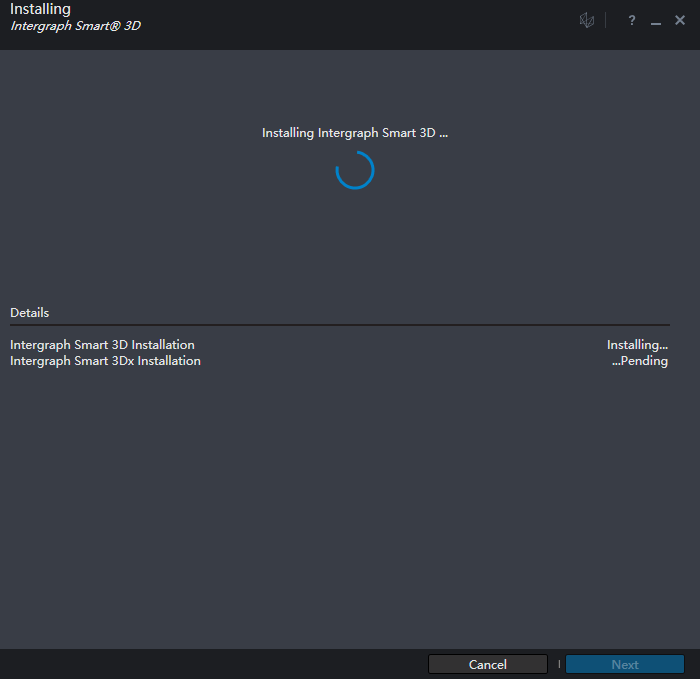
Task: Click the vertical divider beside the Hexagon logo
Action: point(606,21)
